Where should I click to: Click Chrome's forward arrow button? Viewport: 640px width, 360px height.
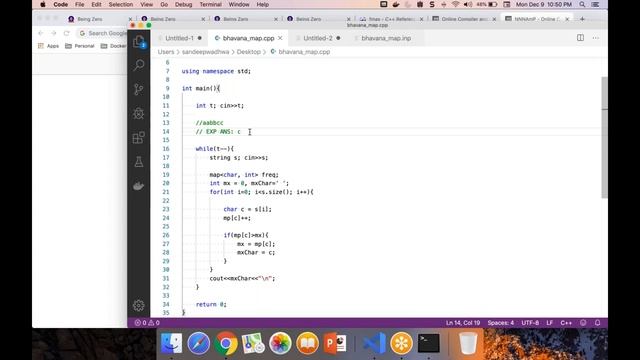(x=53, y=33)
